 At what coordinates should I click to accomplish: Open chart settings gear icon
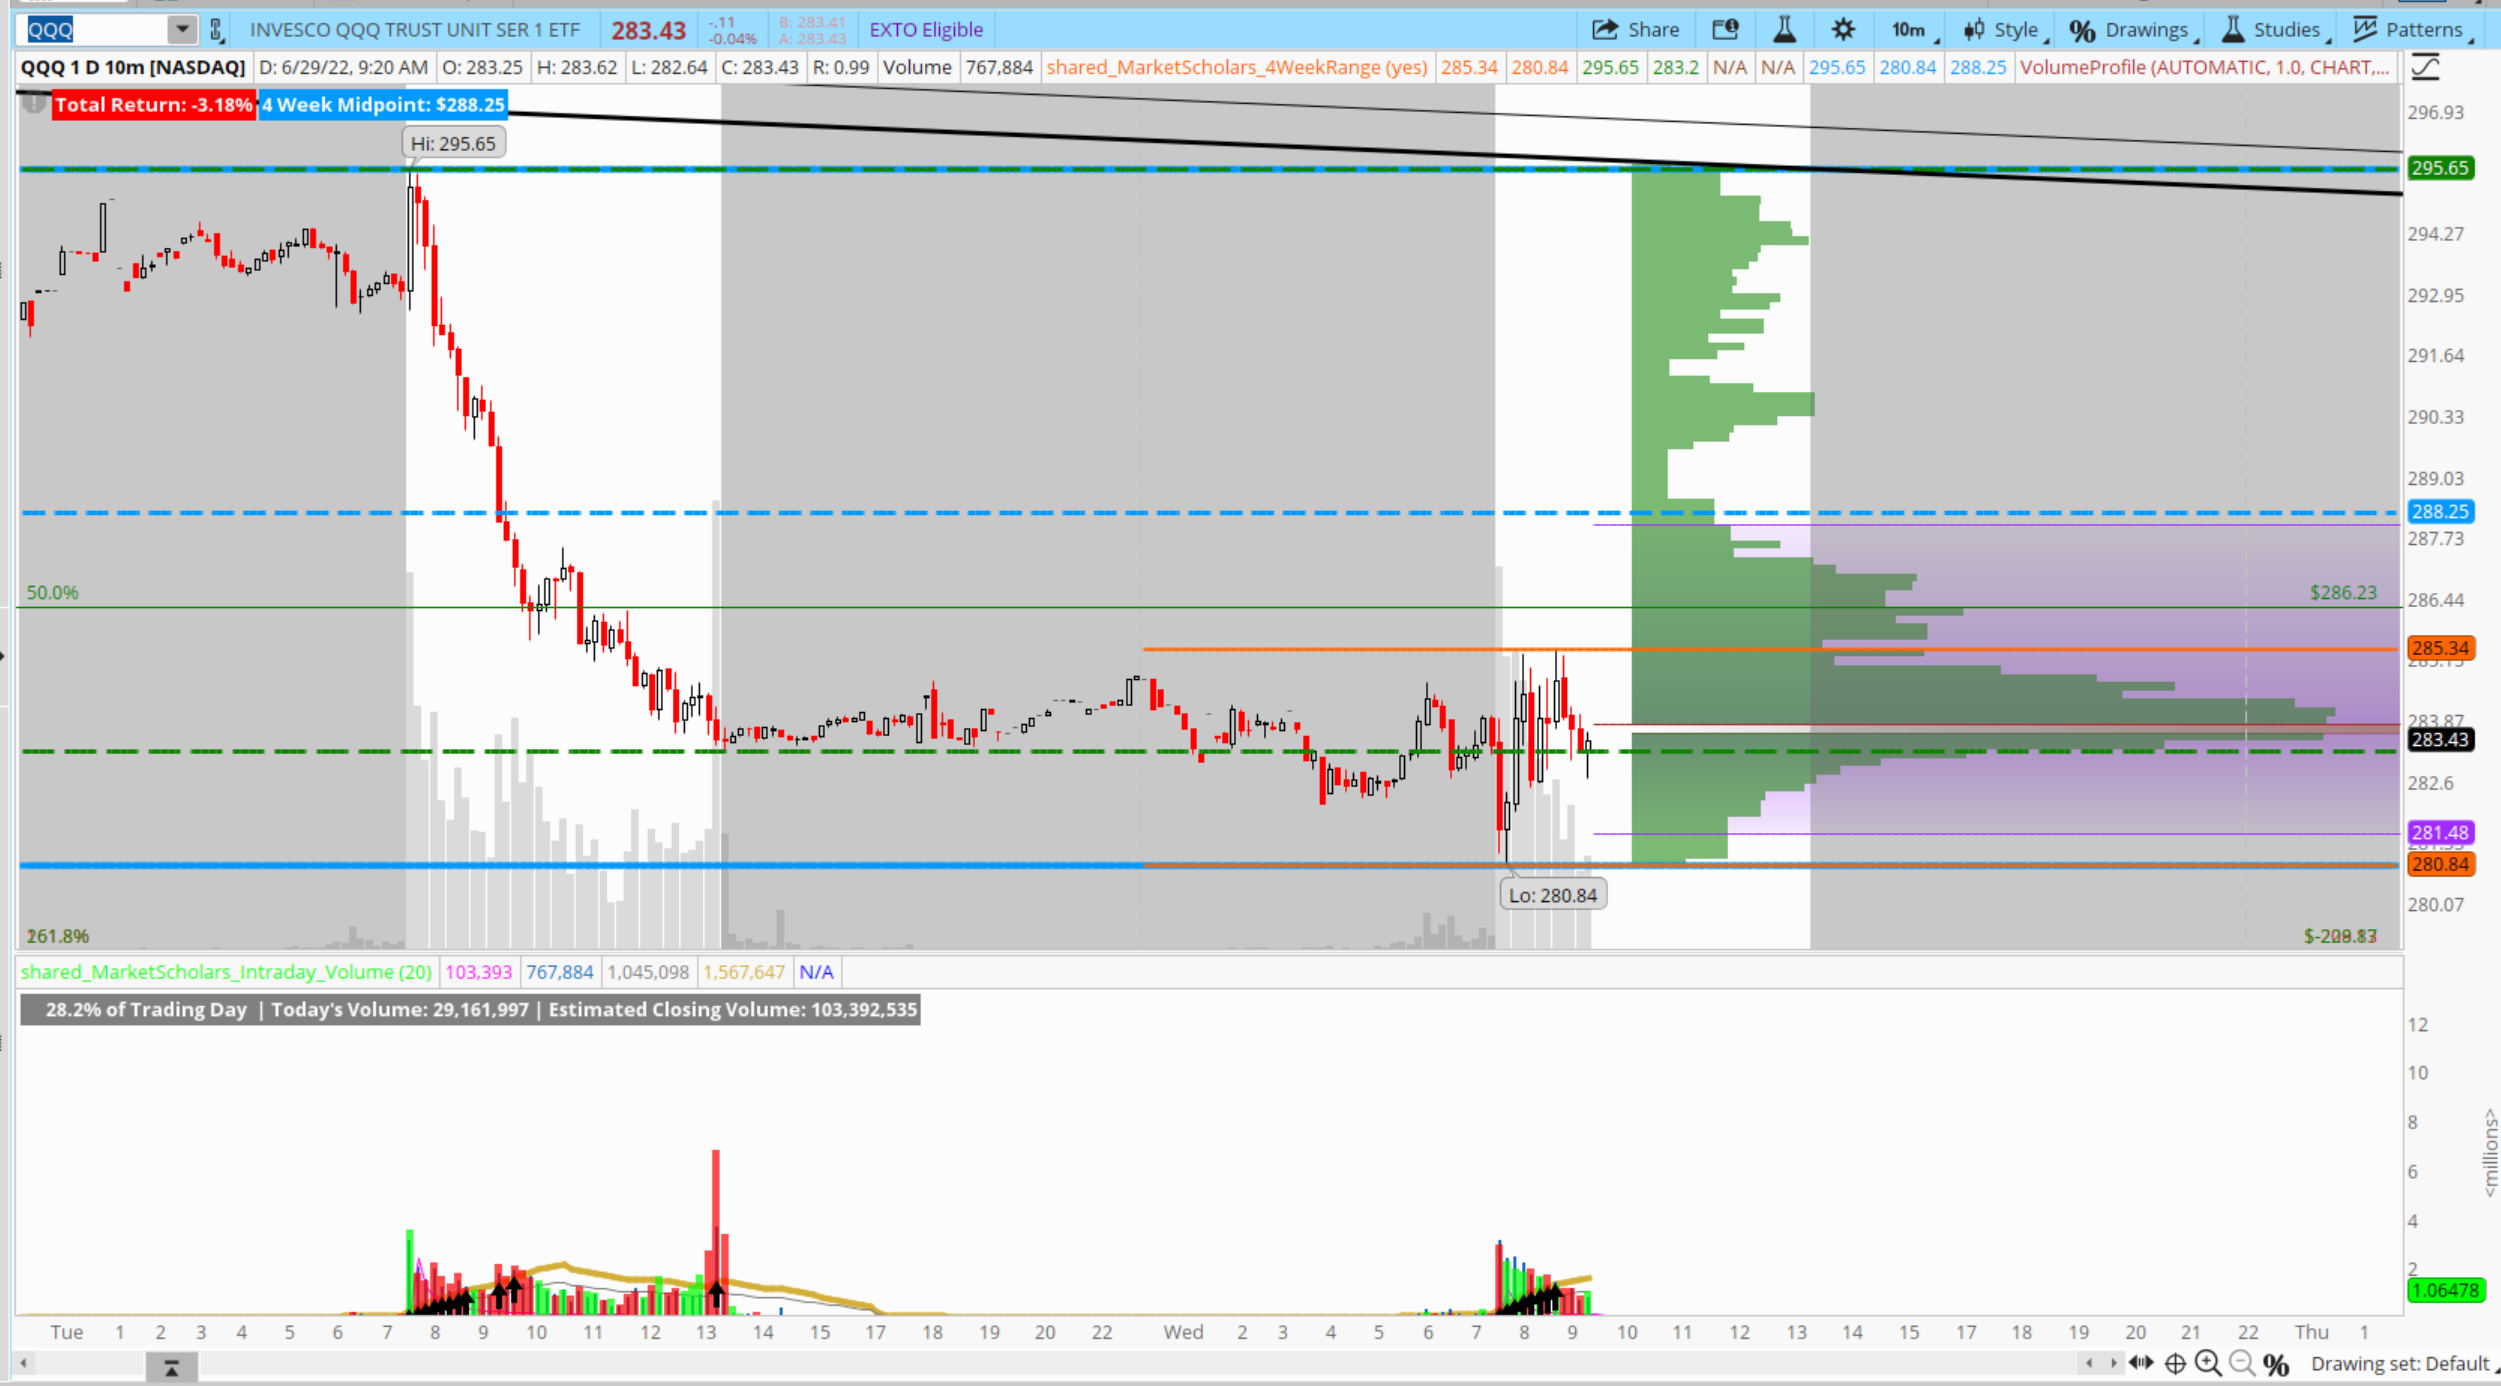tap(1843, 30)
